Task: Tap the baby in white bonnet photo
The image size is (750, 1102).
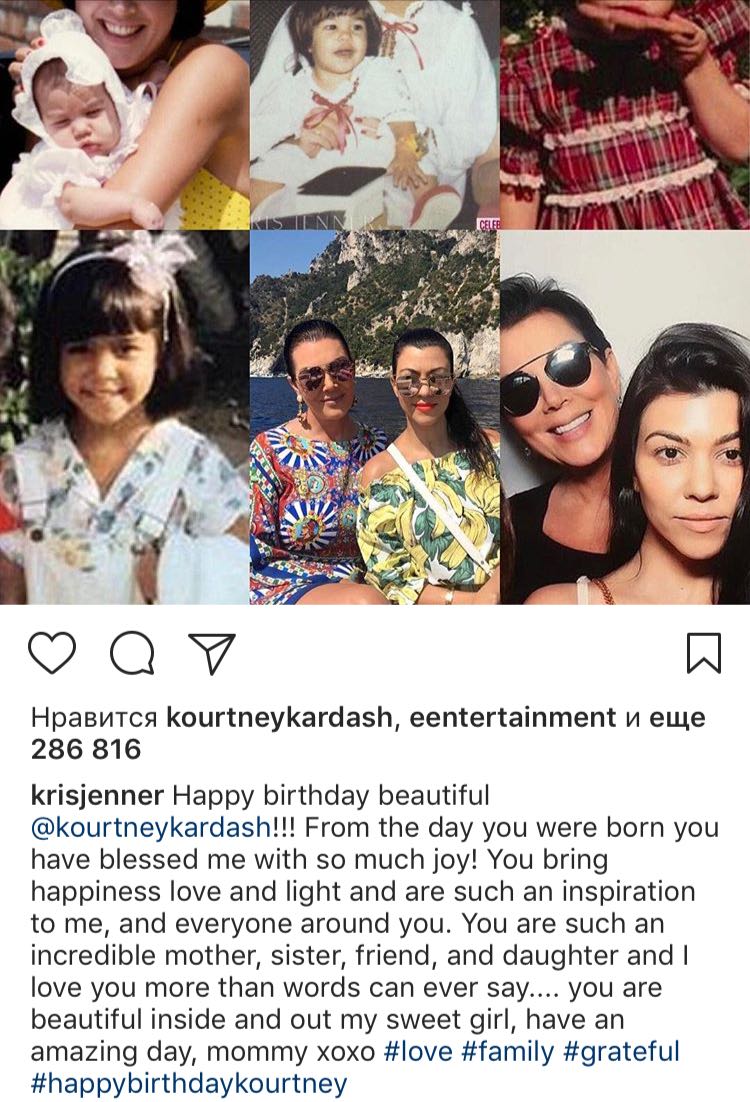Action: click(x=124, y=114)
